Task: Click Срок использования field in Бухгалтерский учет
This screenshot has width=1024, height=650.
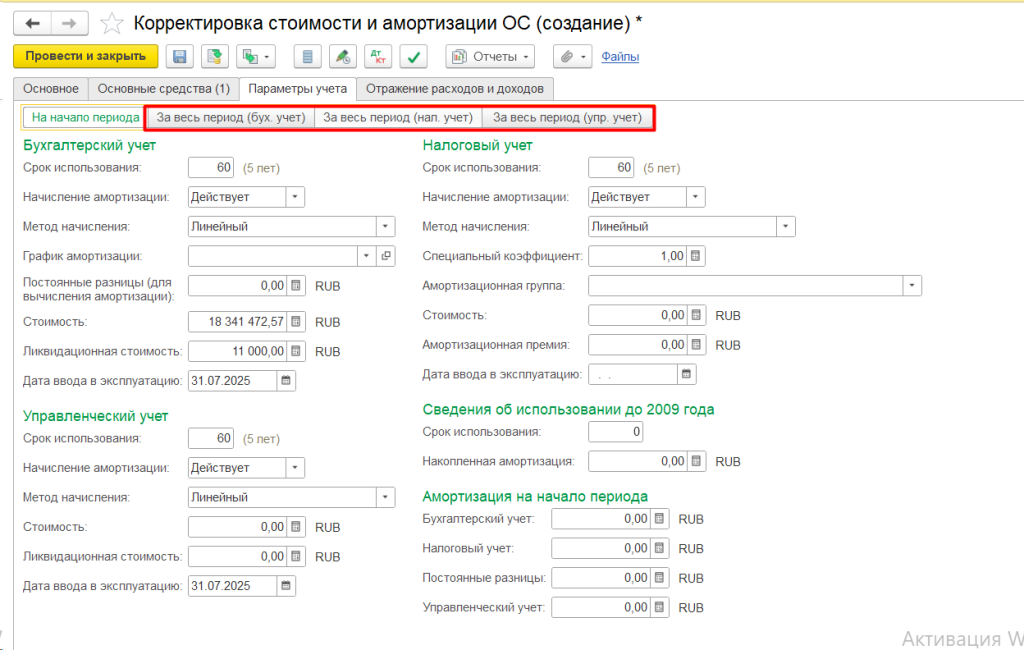Action: 211,168
